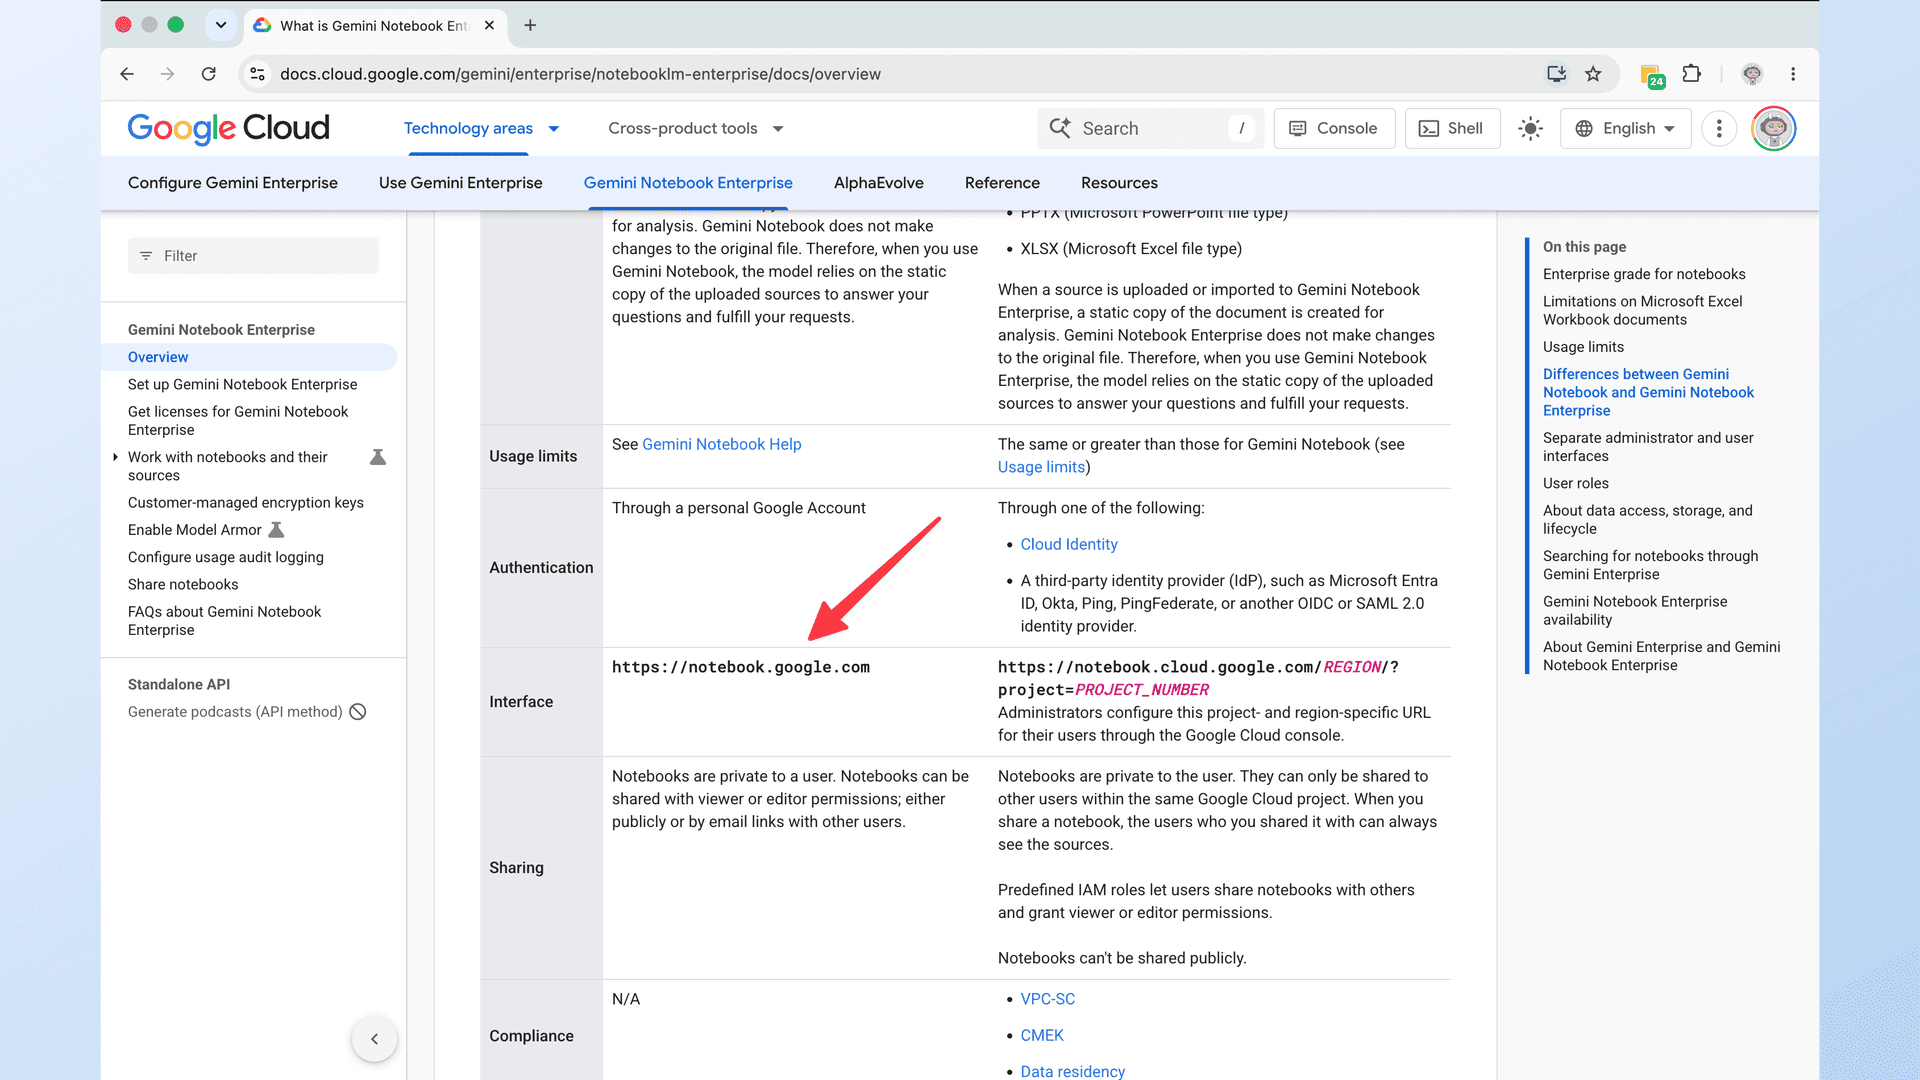Jump to Separate administrator and user interfaces
The width and height of the screenshot is (1920, 1080).
(1647, 447)
